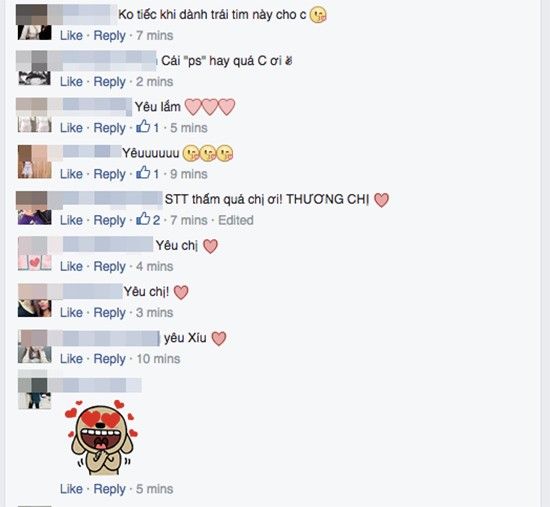Click the heart emoji after "THƯƠNG CHỊ"
This screenshot has height=507, width=550.
[x=382, y=200]
